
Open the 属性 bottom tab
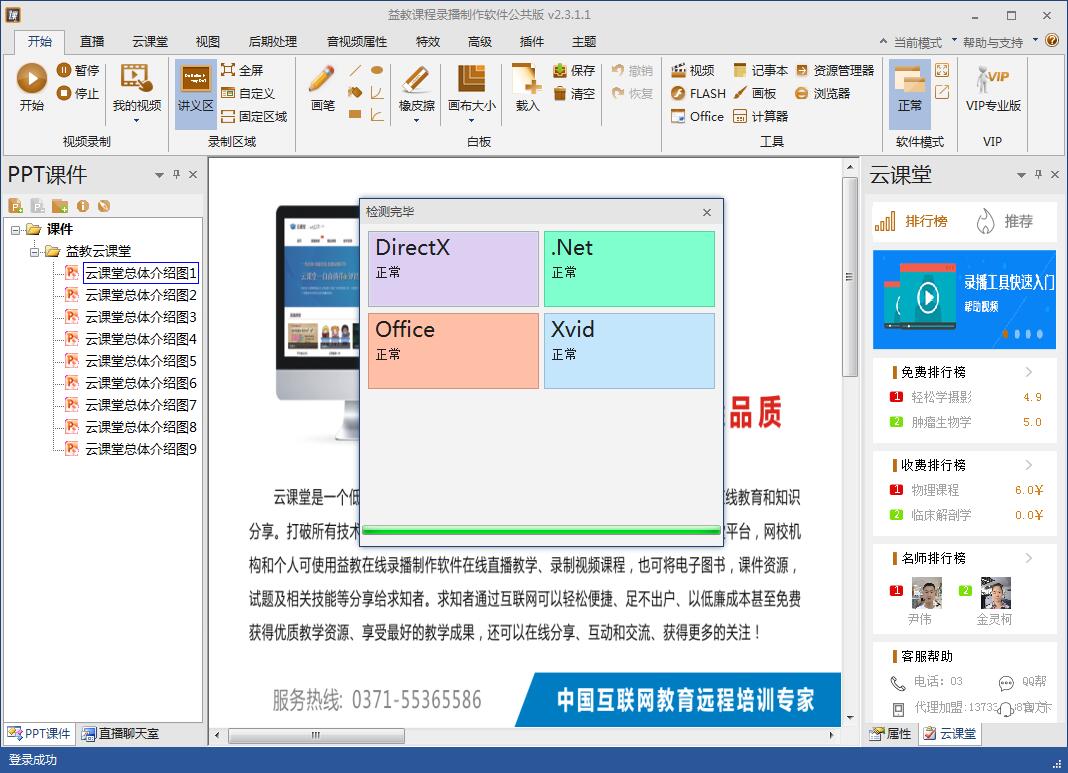(x=890, y=733)
